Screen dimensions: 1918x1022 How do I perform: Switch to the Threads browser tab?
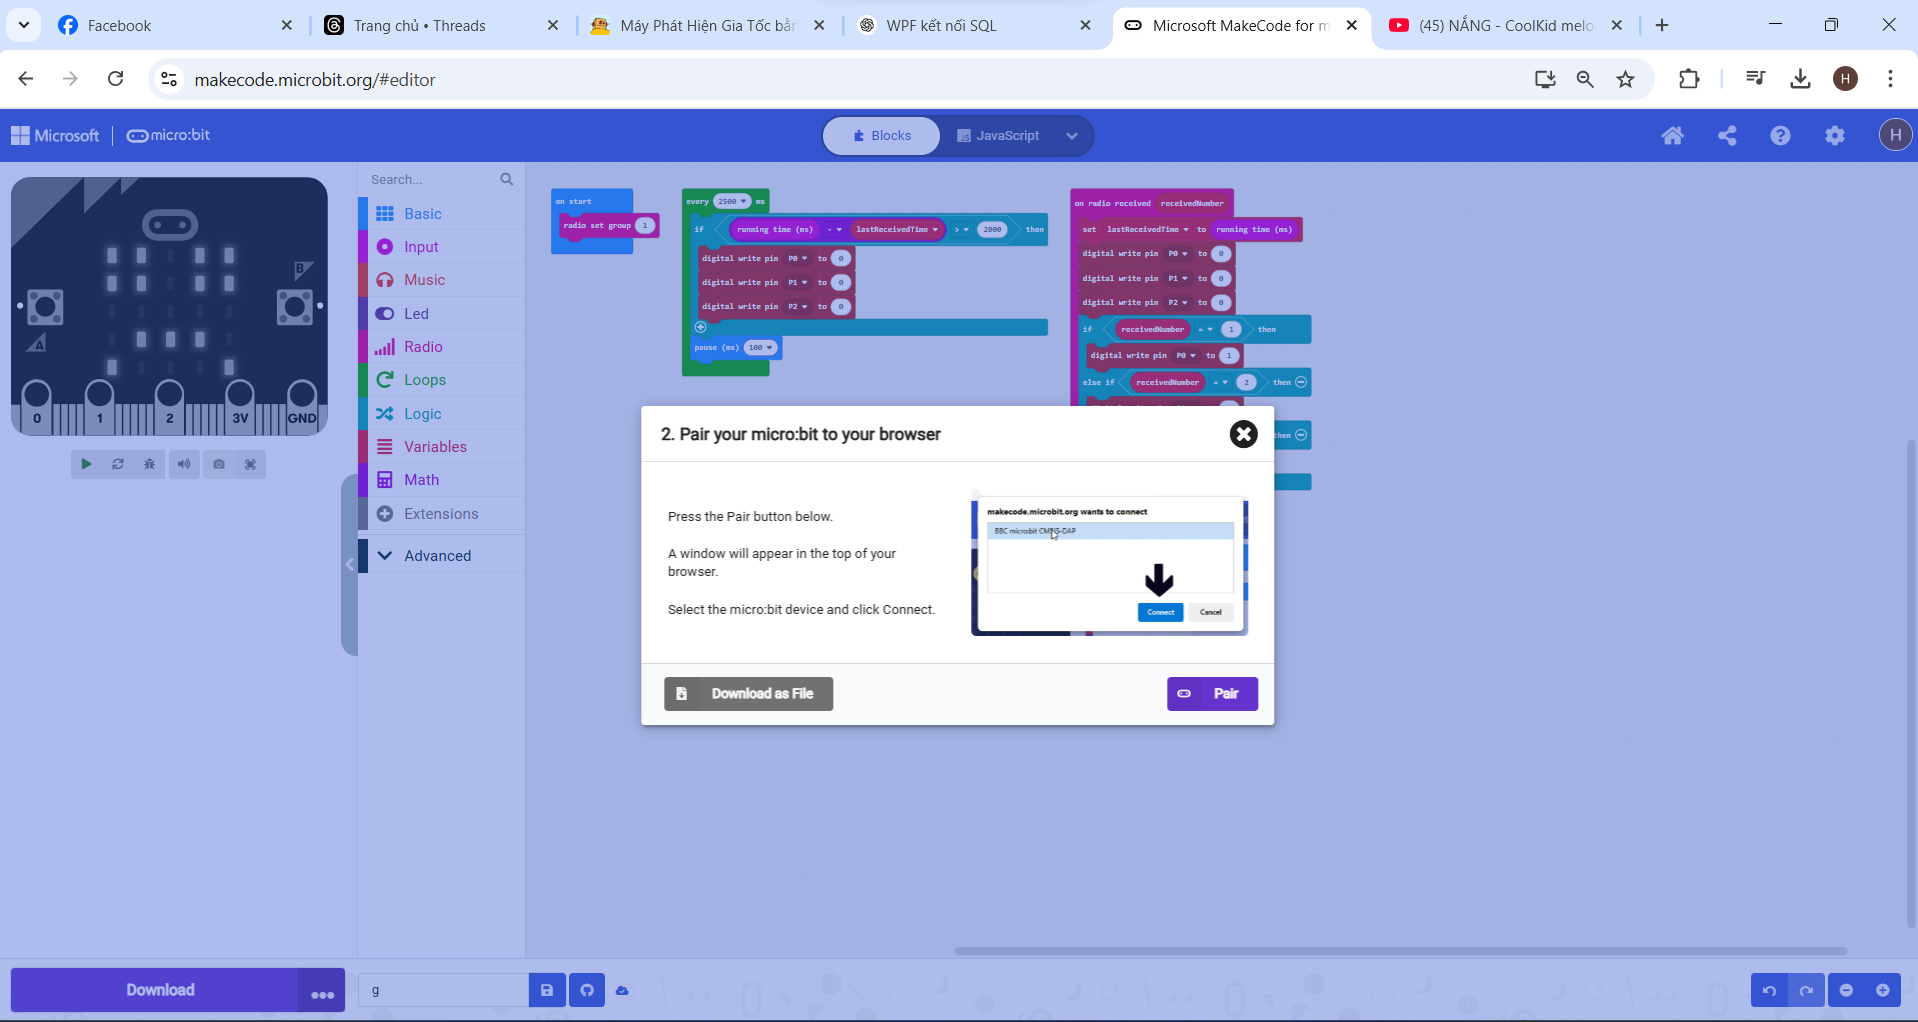click(x=441, y=26)
